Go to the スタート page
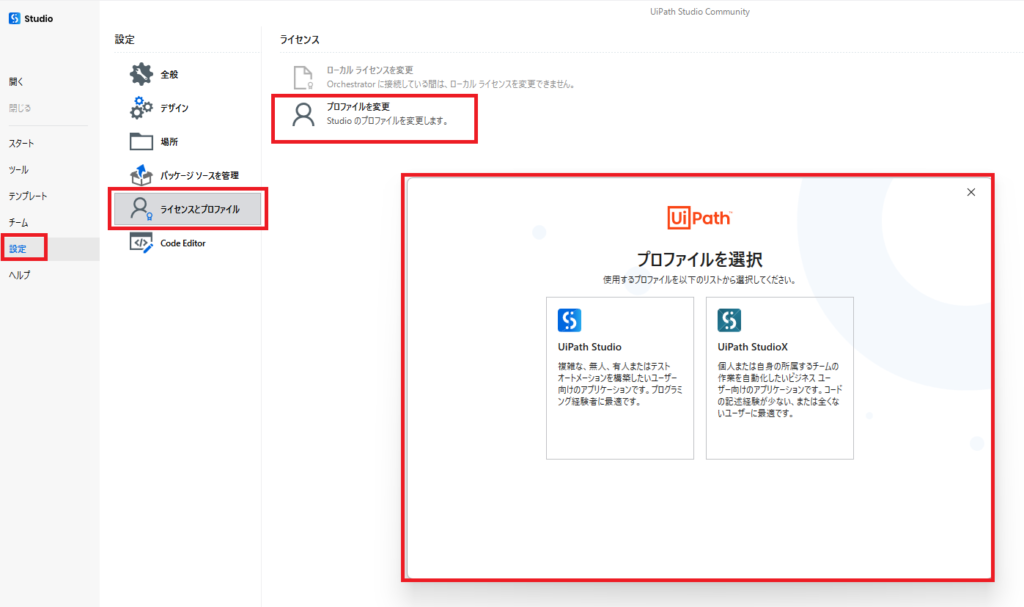This screenshot has width=1024, height=607. click(x=21, y=143)
